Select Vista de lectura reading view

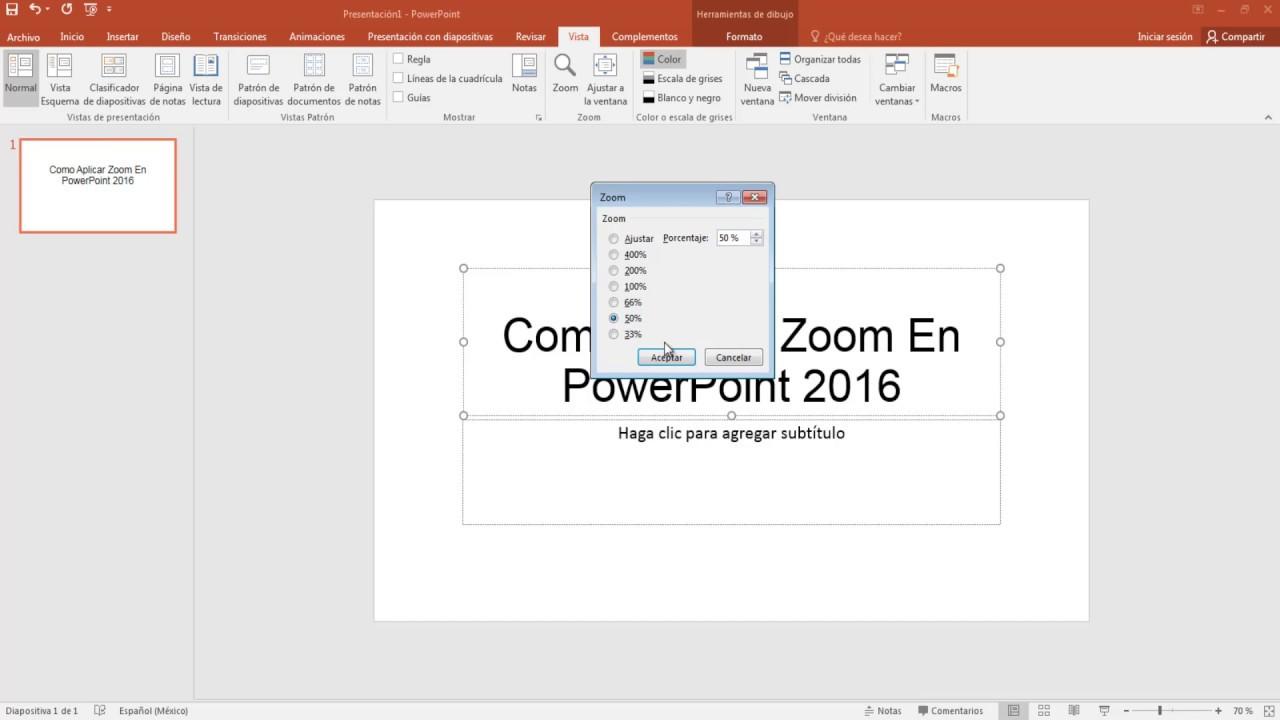pos(206,79)
